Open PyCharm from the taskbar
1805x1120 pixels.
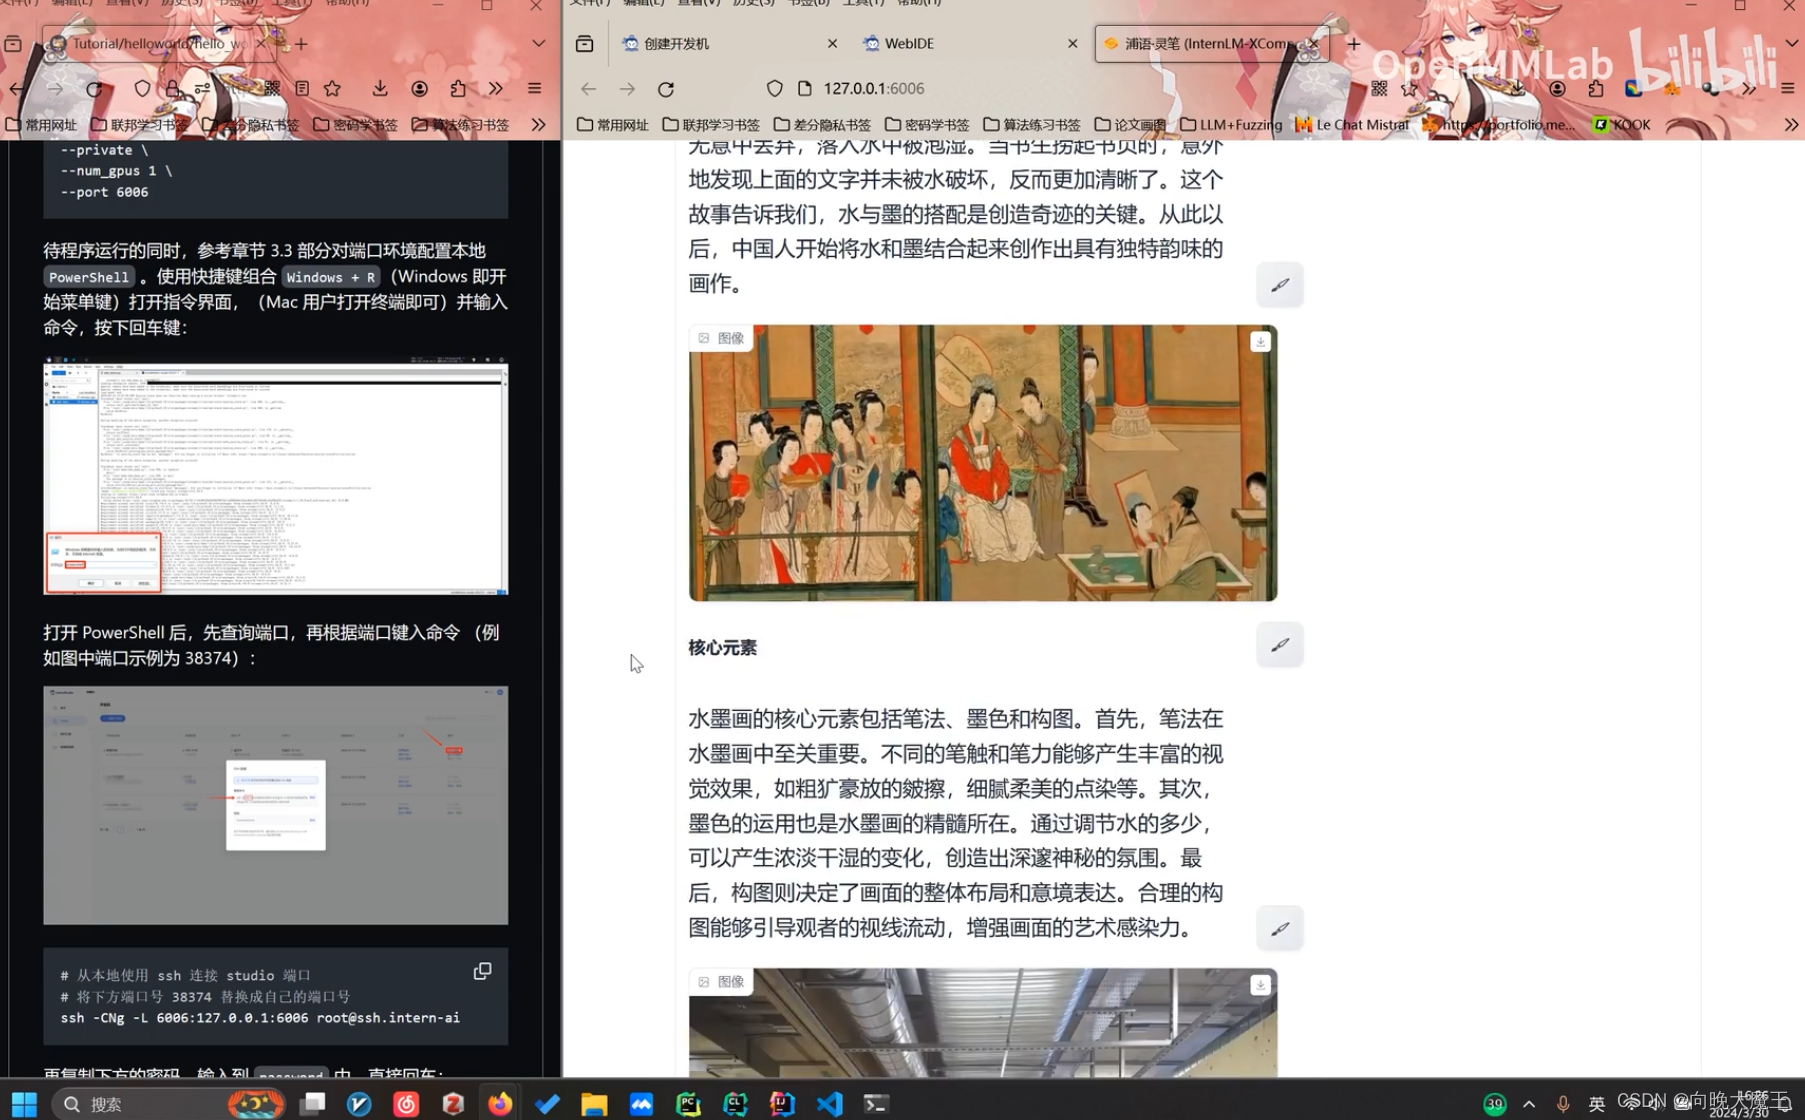(688, 1103)
